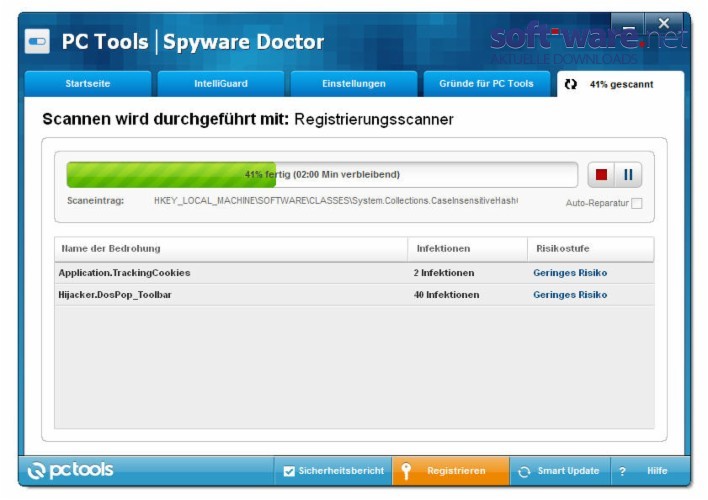Select the Hijacker.DosPop_Toolbar threat row
The height and width of the screenshot is (500, 708).
(x=354, y=294)
